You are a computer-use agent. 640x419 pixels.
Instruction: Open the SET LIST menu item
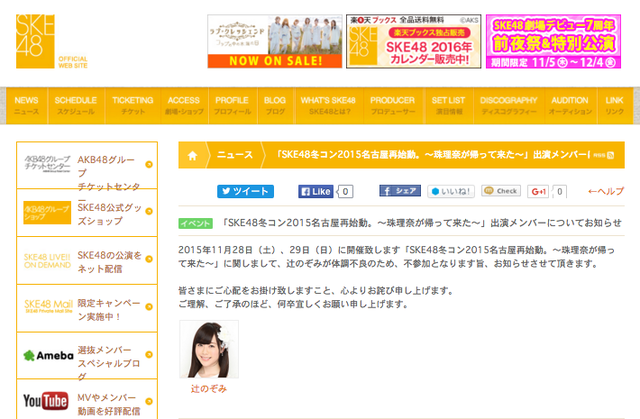pos(448,105)
